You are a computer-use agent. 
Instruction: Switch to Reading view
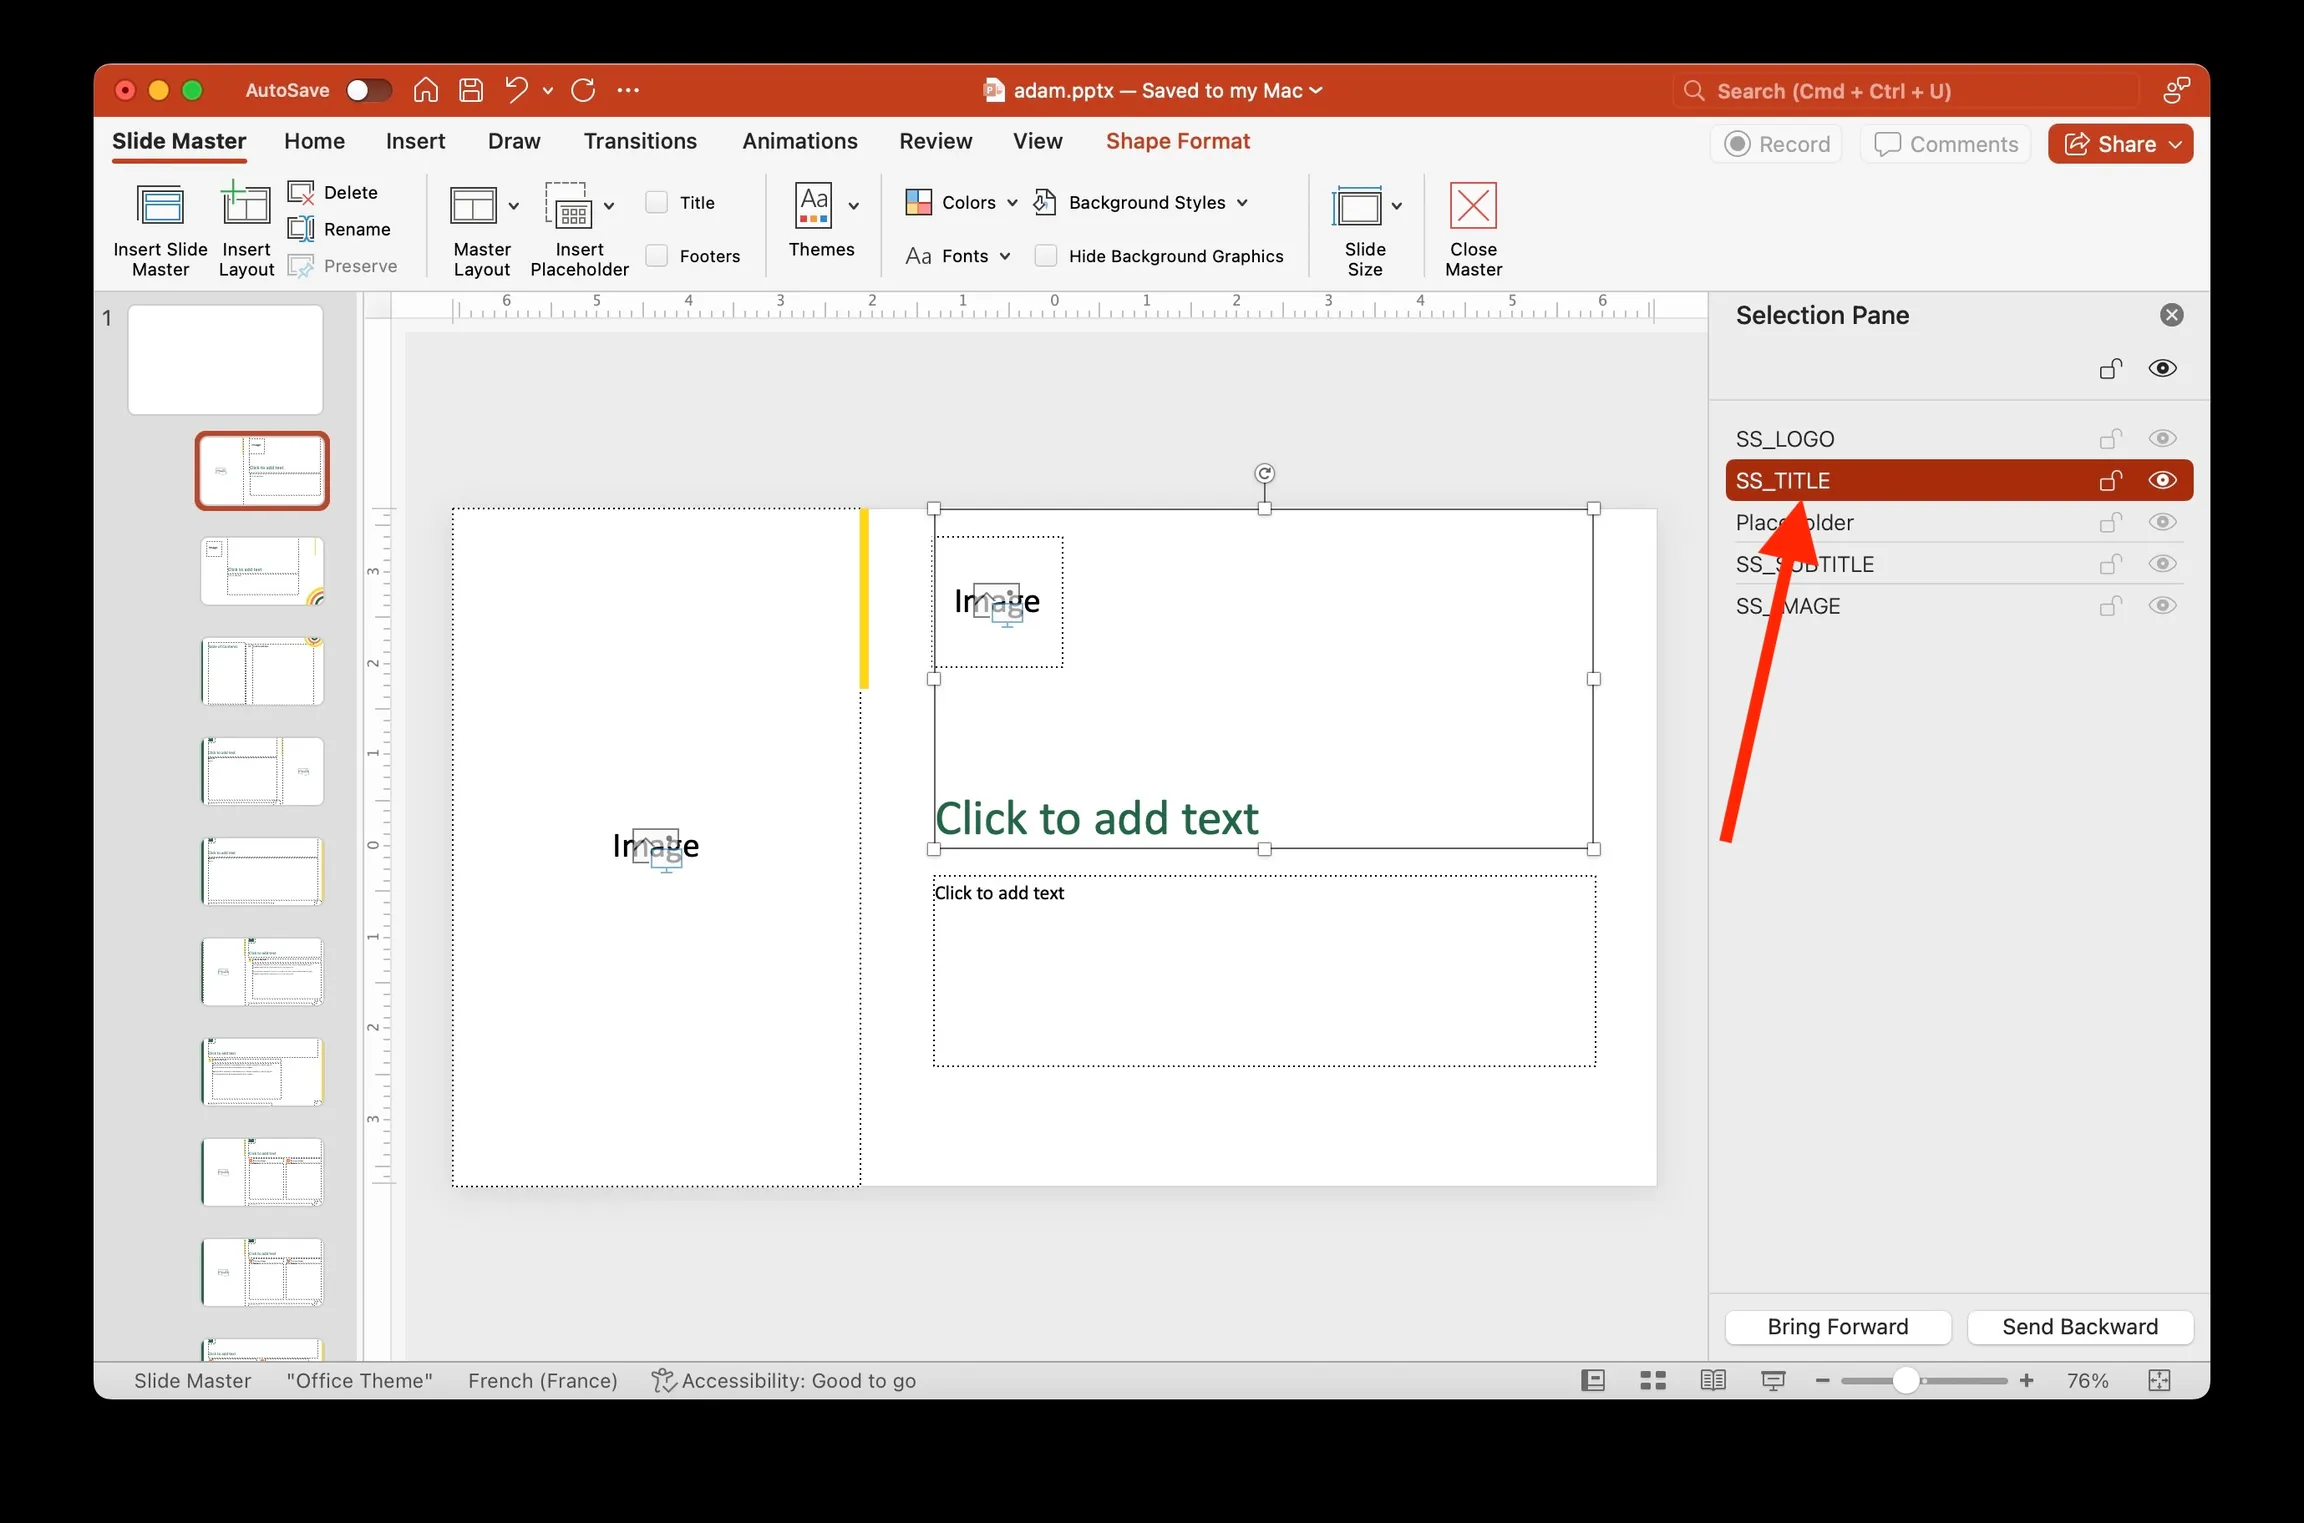click(1713, 1380)
